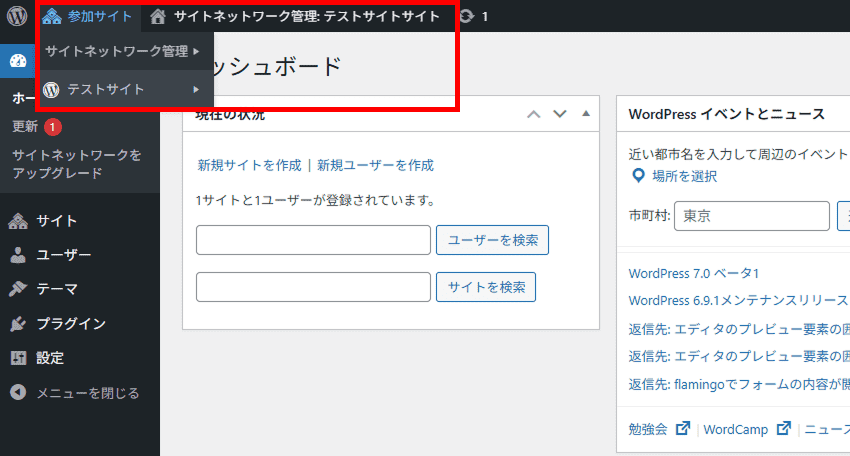Click the dashboard gauge icon in sidebar
Screen dimensions: 850x456
(18, 61)
